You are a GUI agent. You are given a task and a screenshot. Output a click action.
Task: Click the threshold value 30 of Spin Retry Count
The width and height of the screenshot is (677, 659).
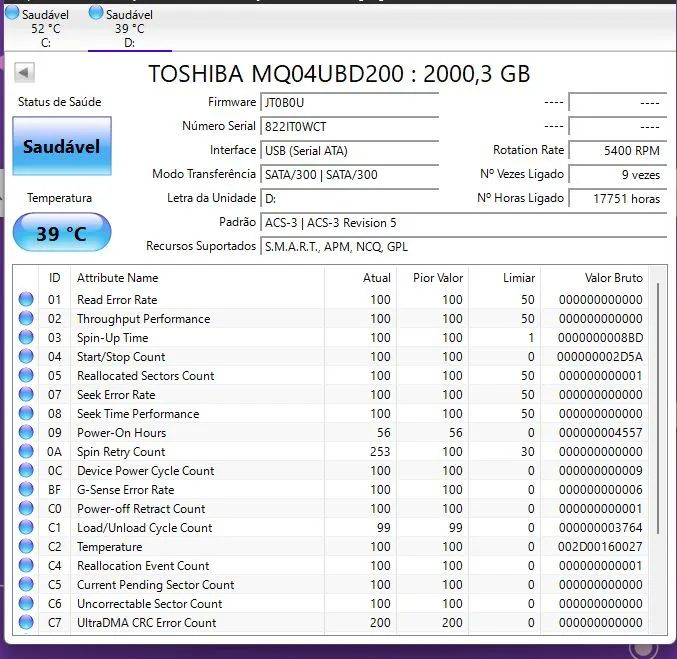point(528,452)
